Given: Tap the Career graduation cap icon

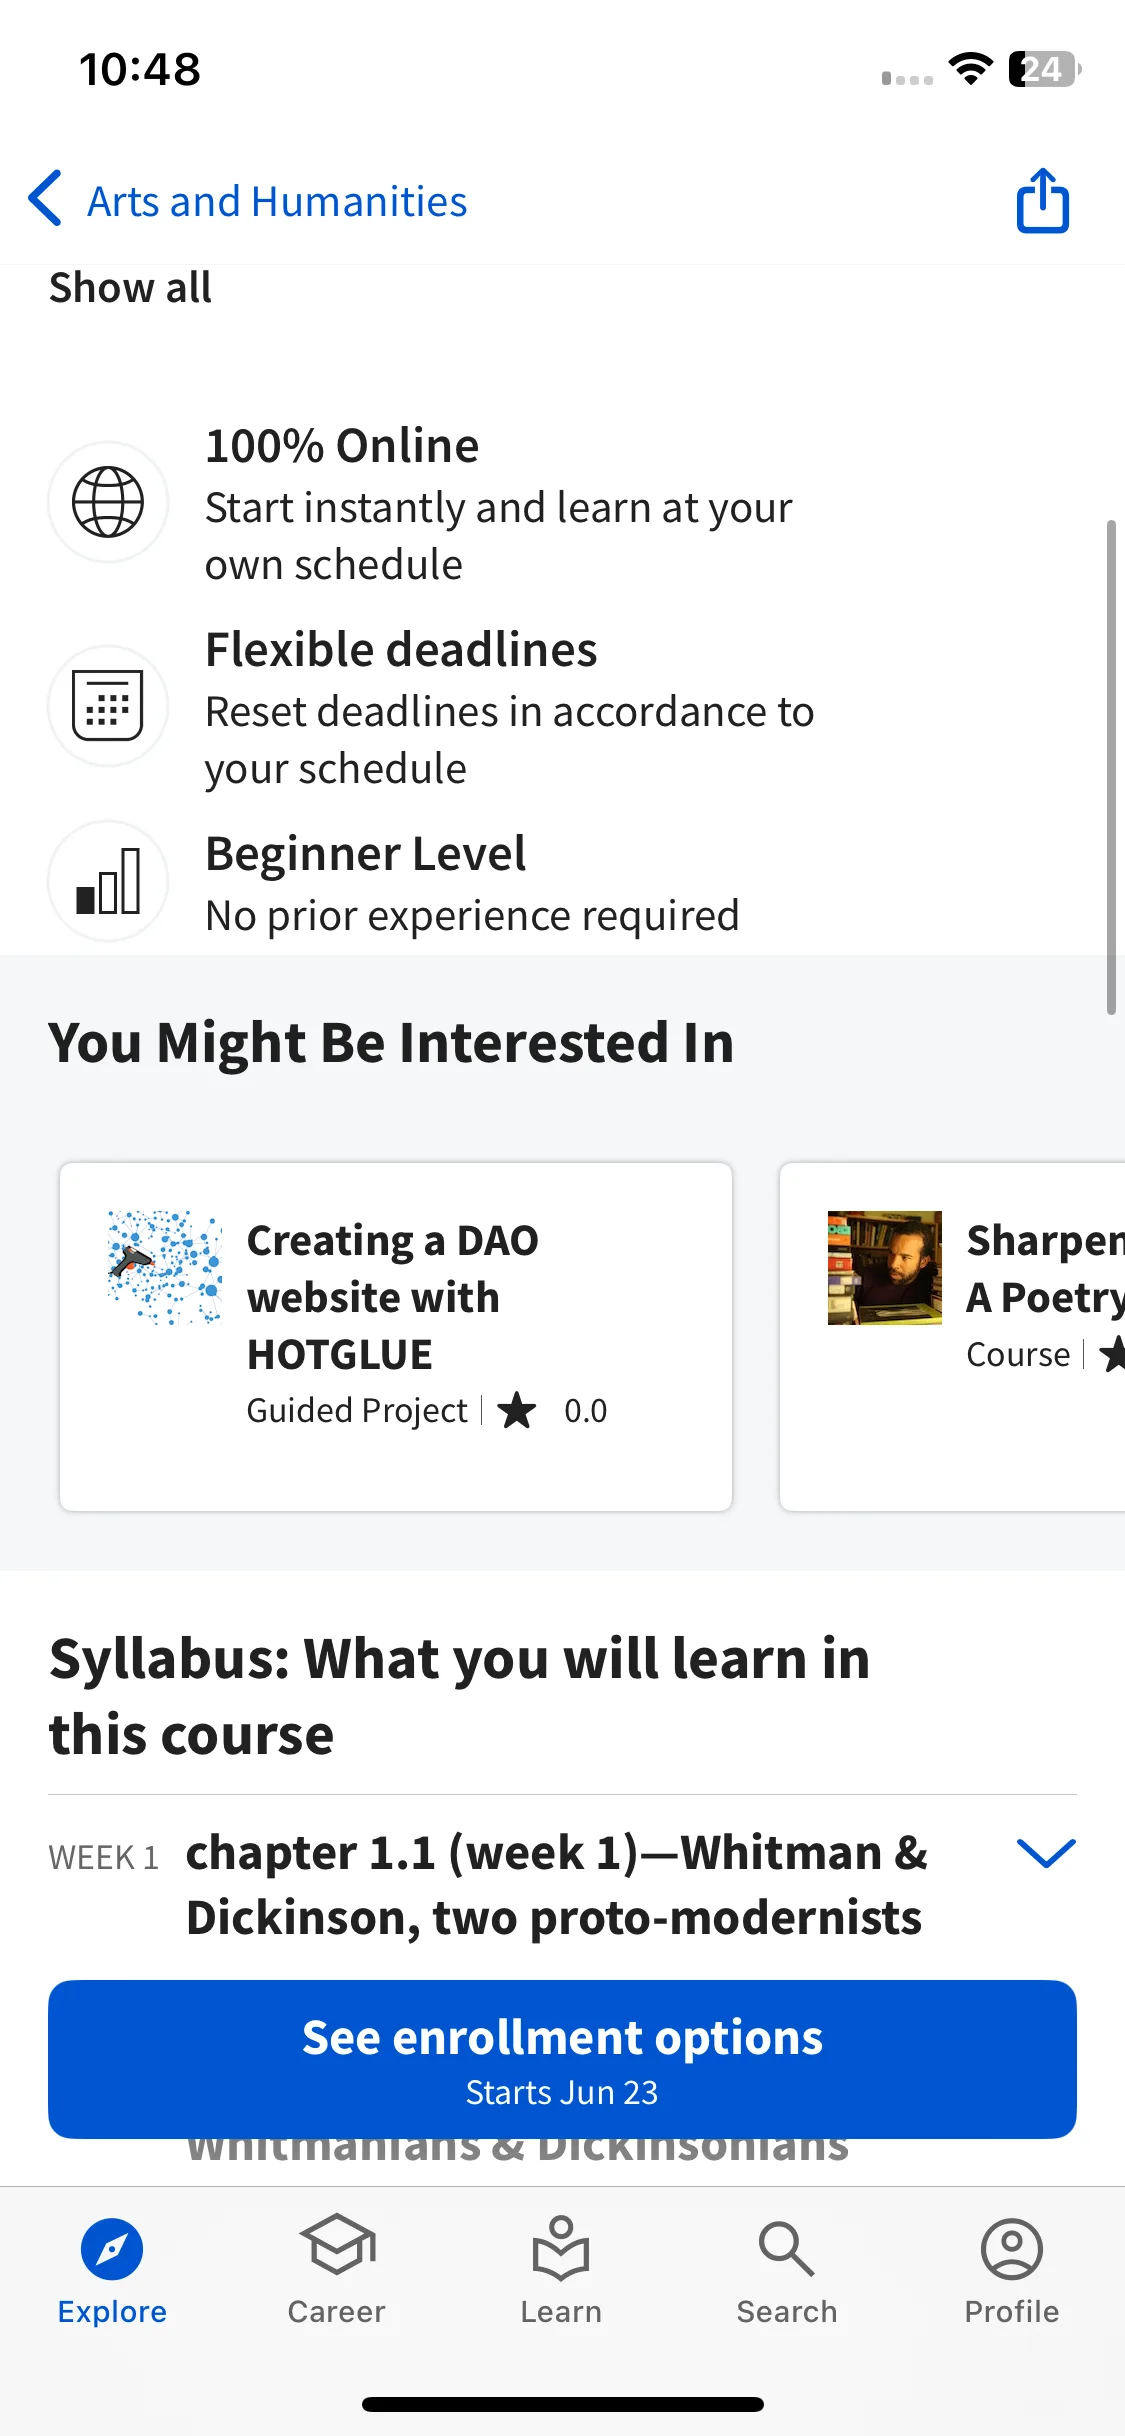Looking at the screenshot, I should pos(337,2246).
